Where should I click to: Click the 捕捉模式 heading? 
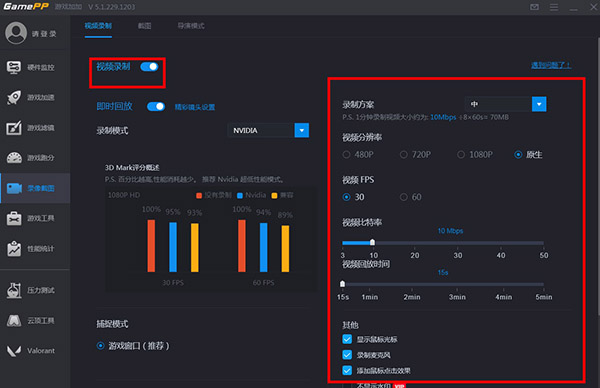tap(112, 324)
